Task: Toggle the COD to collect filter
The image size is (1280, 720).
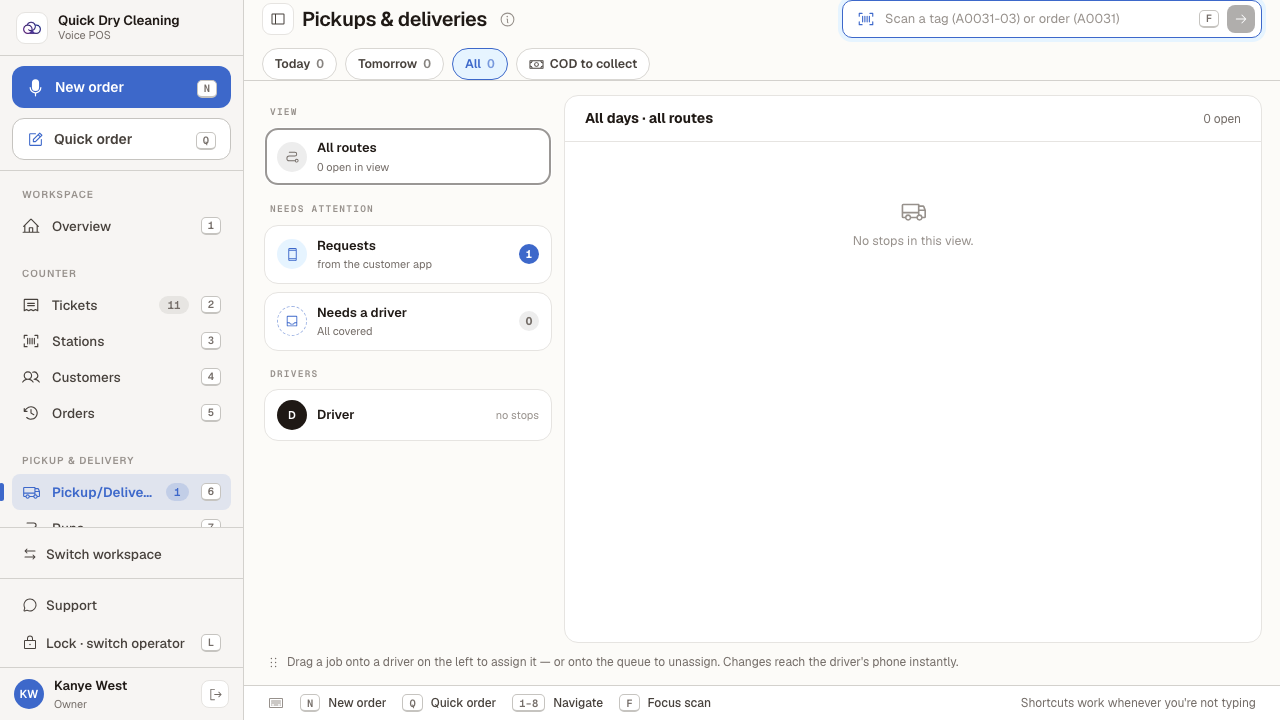Action: pyautogui.click(x=583, y=64)
